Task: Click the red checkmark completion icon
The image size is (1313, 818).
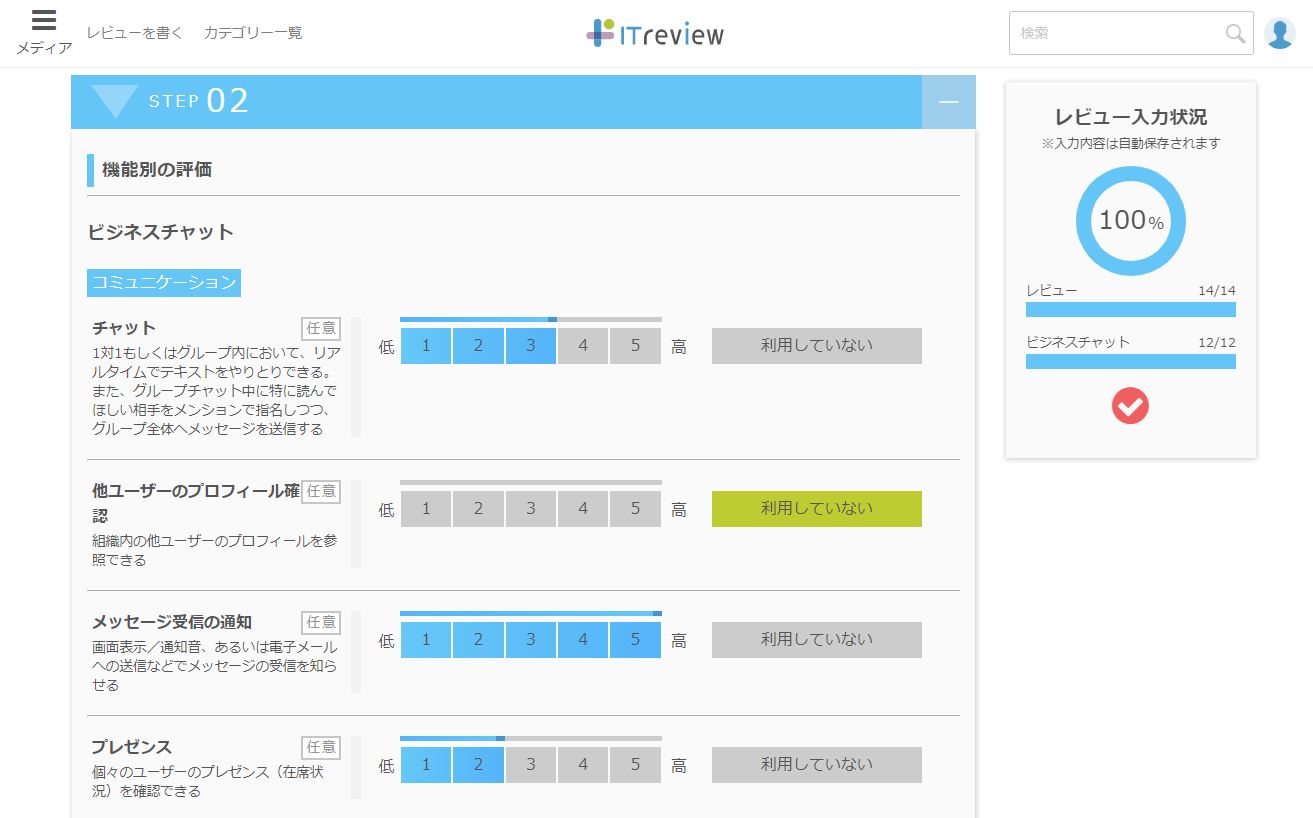Action: [1130, 406]
